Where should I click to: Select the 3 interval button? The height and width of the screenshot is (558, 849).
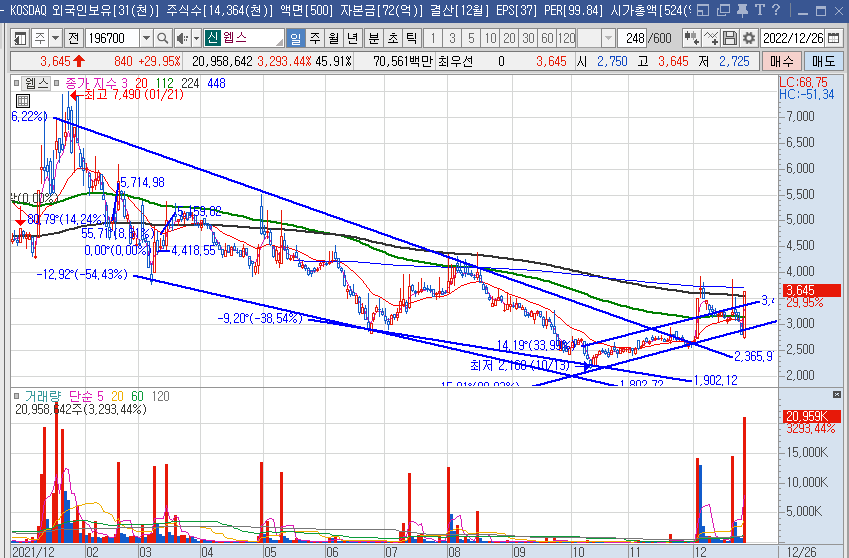452,38
